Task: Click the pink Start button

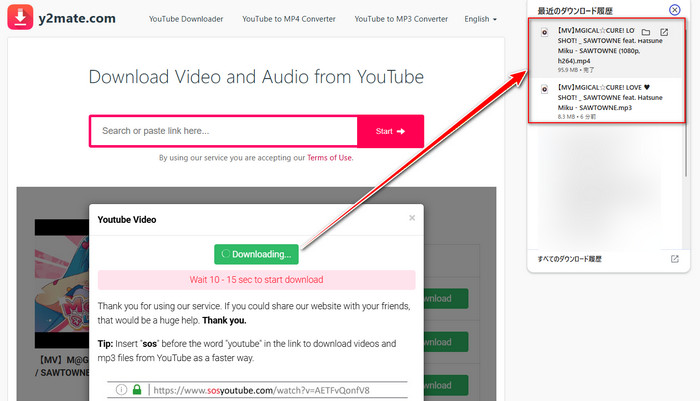Action: (390, 131)
